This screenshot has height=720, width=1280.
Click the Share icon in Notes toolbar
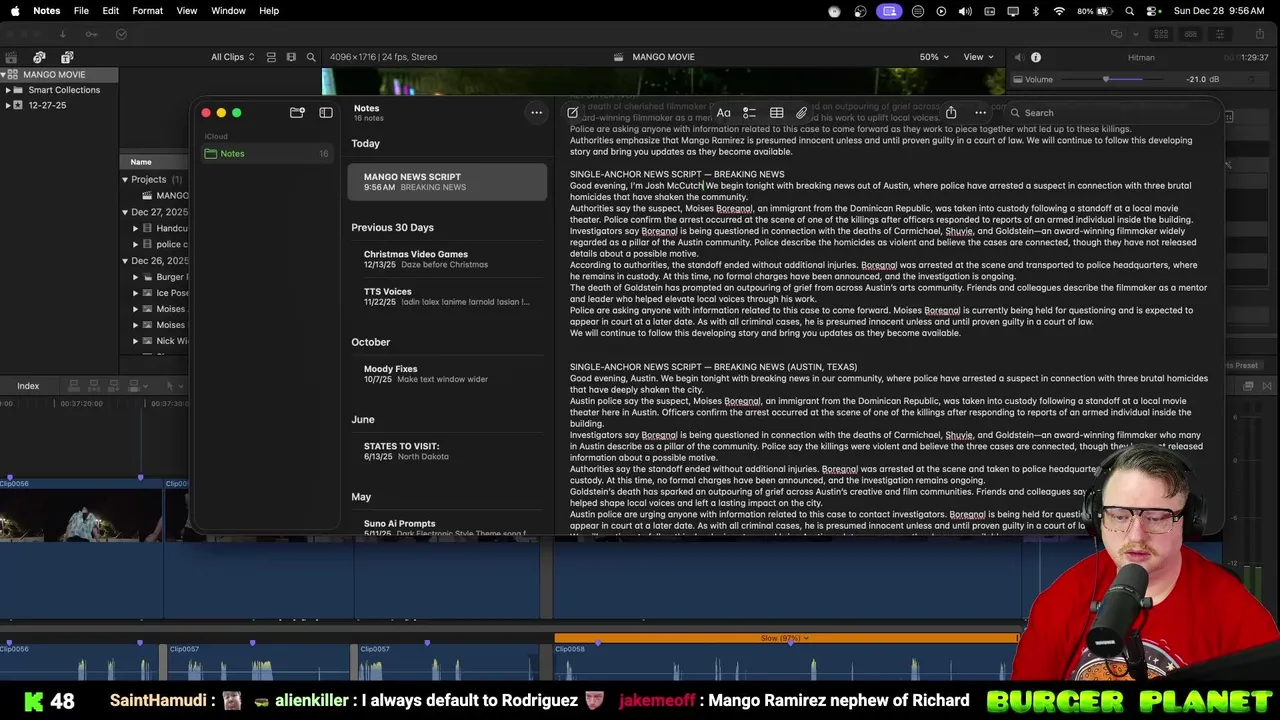coord(951,112)
